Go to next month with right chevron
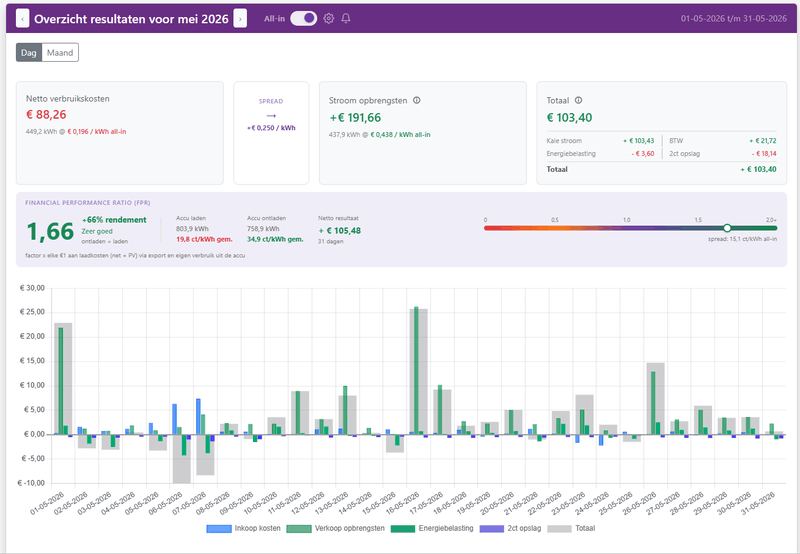 pyautogui.click(x=240, y=19)
